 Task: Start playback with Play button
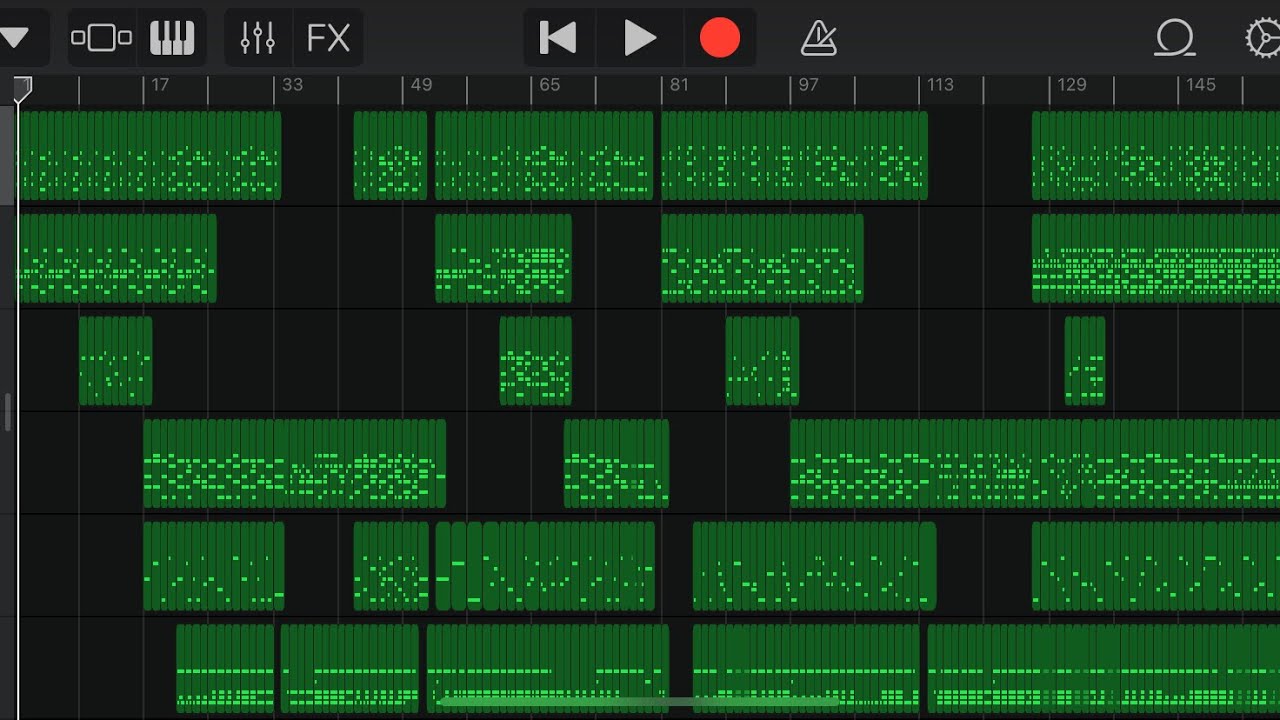click(640, 38)
